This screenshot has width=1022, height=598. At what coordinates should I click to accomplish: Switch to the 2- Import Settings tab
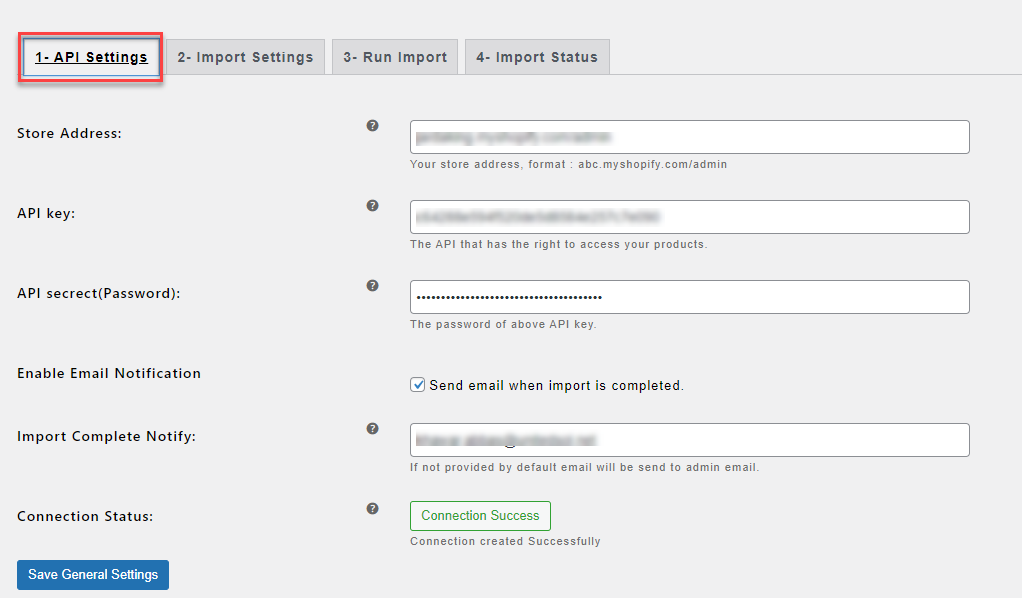(245, 57)
